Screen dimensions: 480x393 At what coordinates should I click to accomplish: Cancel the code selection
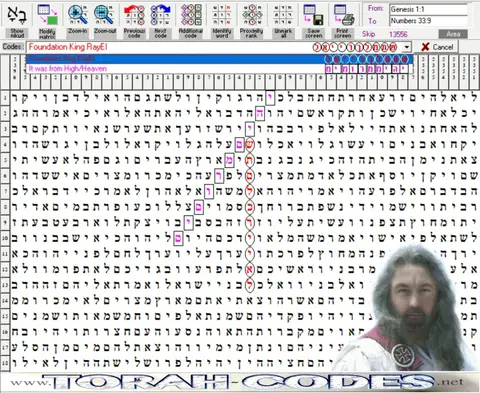437,47
